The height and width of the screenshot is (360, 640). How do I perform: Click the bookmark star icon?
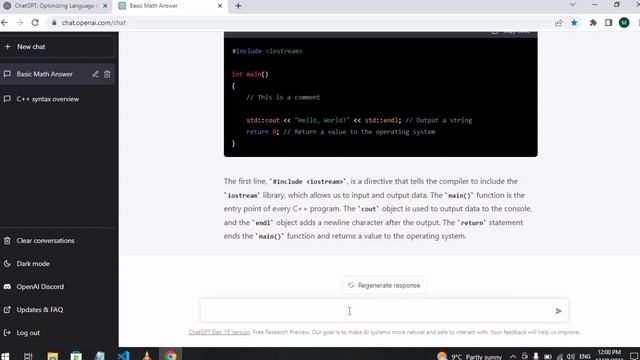pos(574,23)
